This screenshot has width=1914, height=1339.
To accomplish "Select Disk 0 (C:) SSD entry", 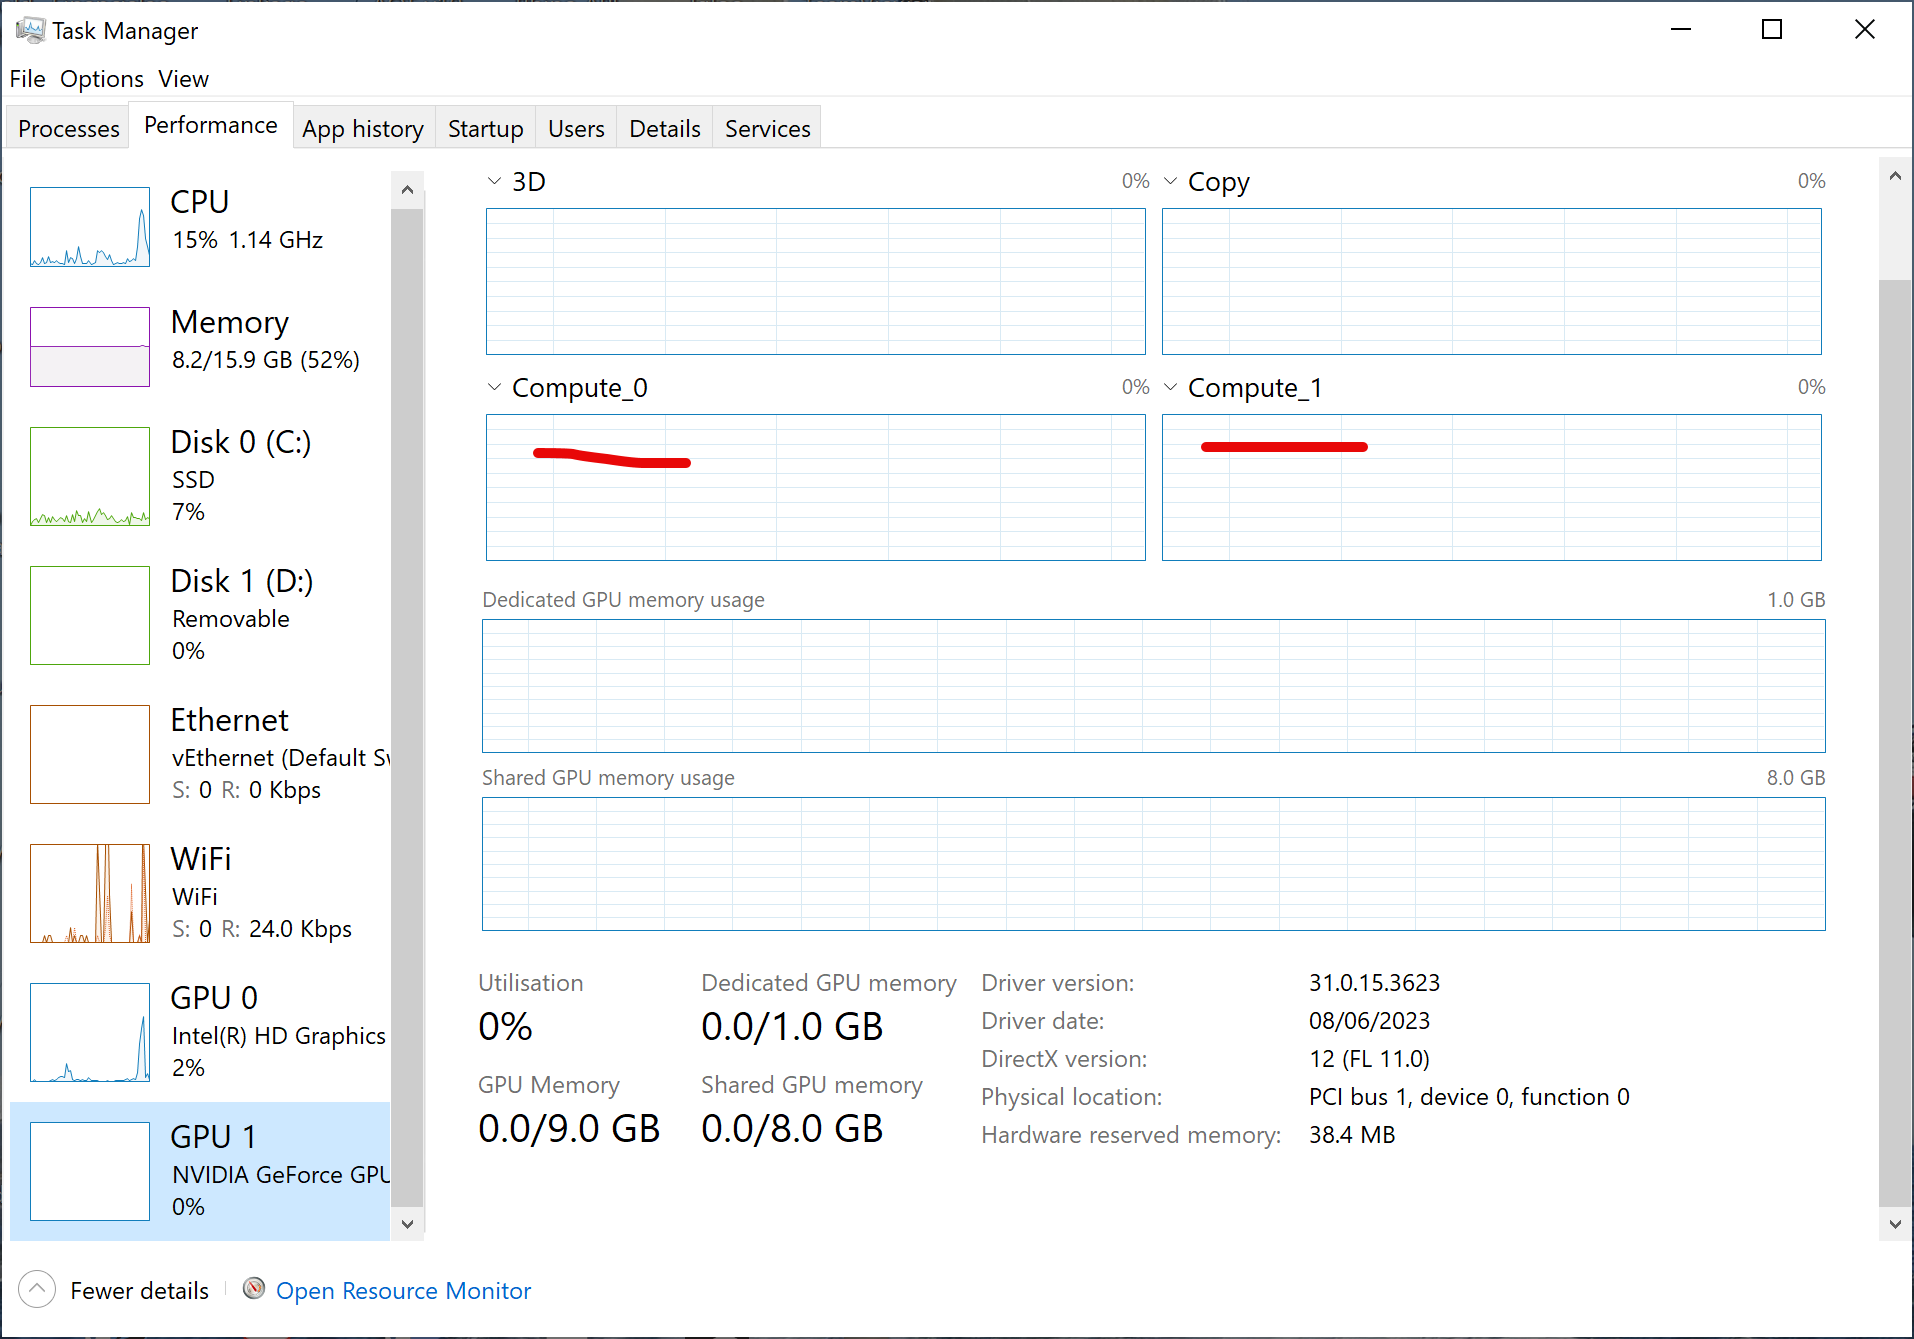I will (x=200, y=476).
